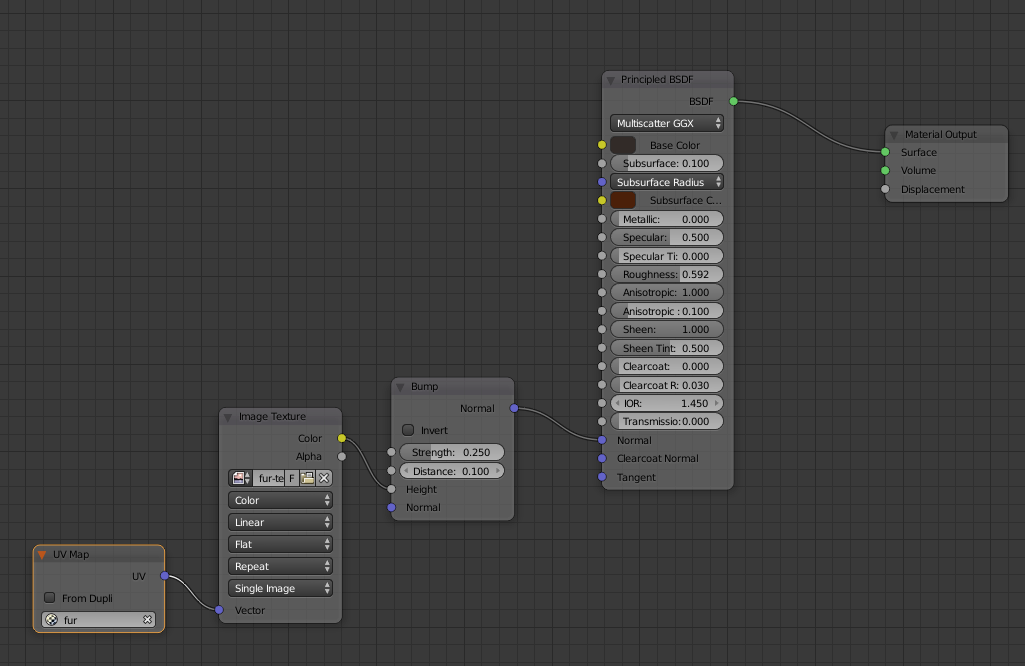Viewport: 1025px width, 666px height.
Task: Click the yellow Color output socket
Action: (342, 438)
